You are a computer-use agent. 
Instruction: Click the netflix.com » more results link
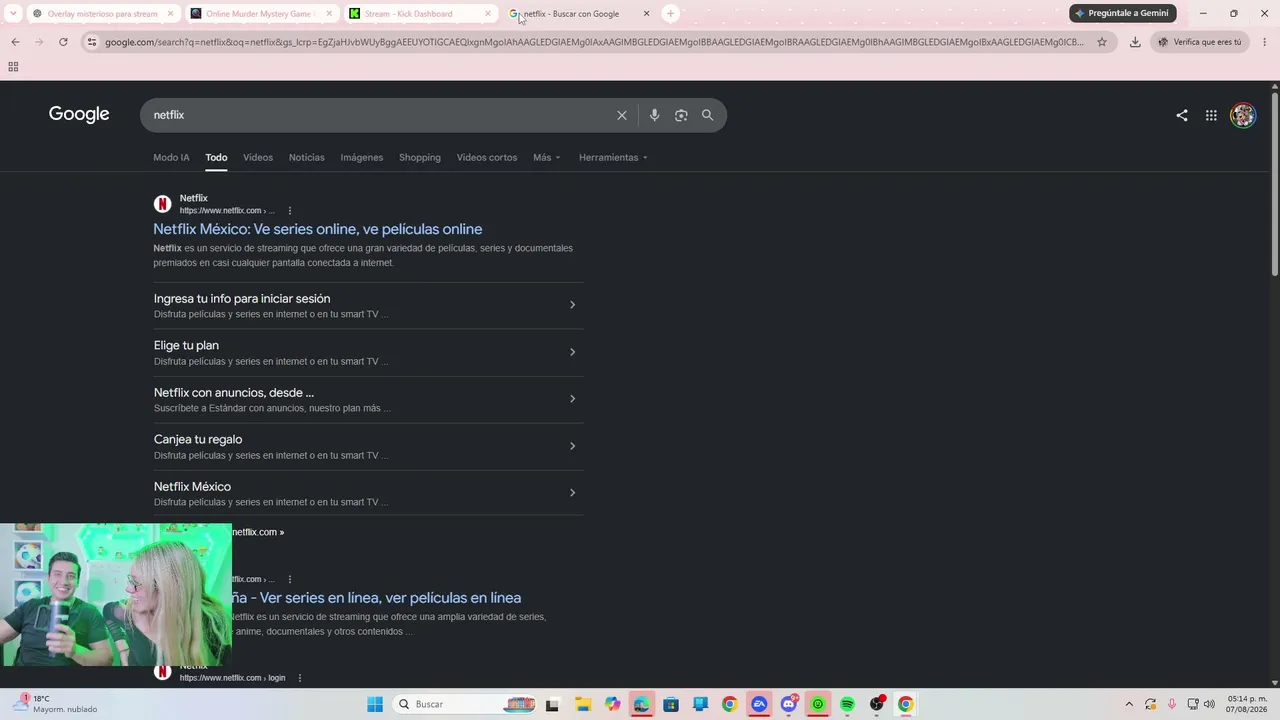tap(258, 532)
